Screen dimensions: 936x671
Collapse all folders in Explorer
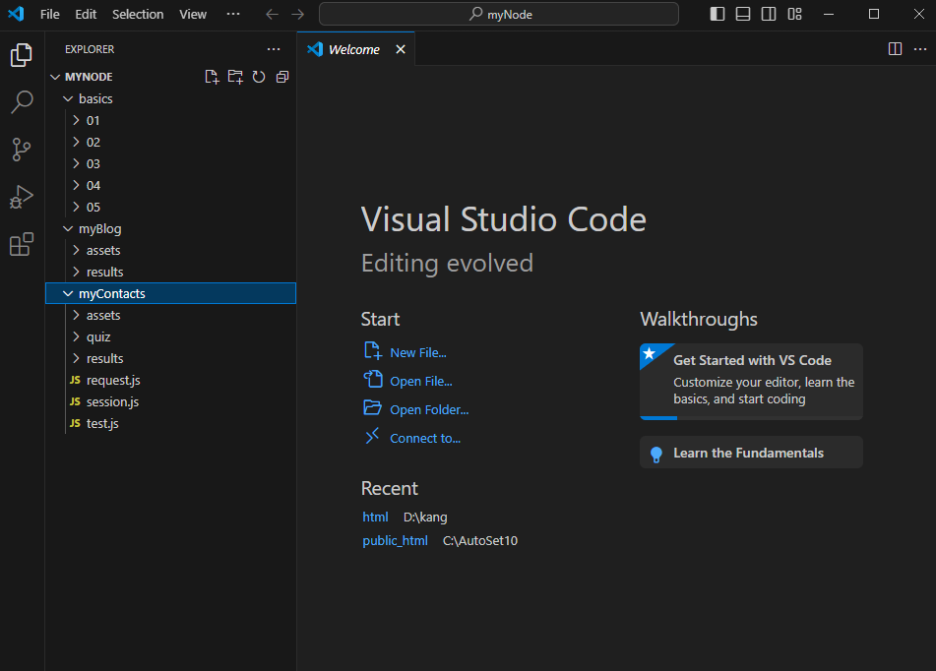click(282, 77)
